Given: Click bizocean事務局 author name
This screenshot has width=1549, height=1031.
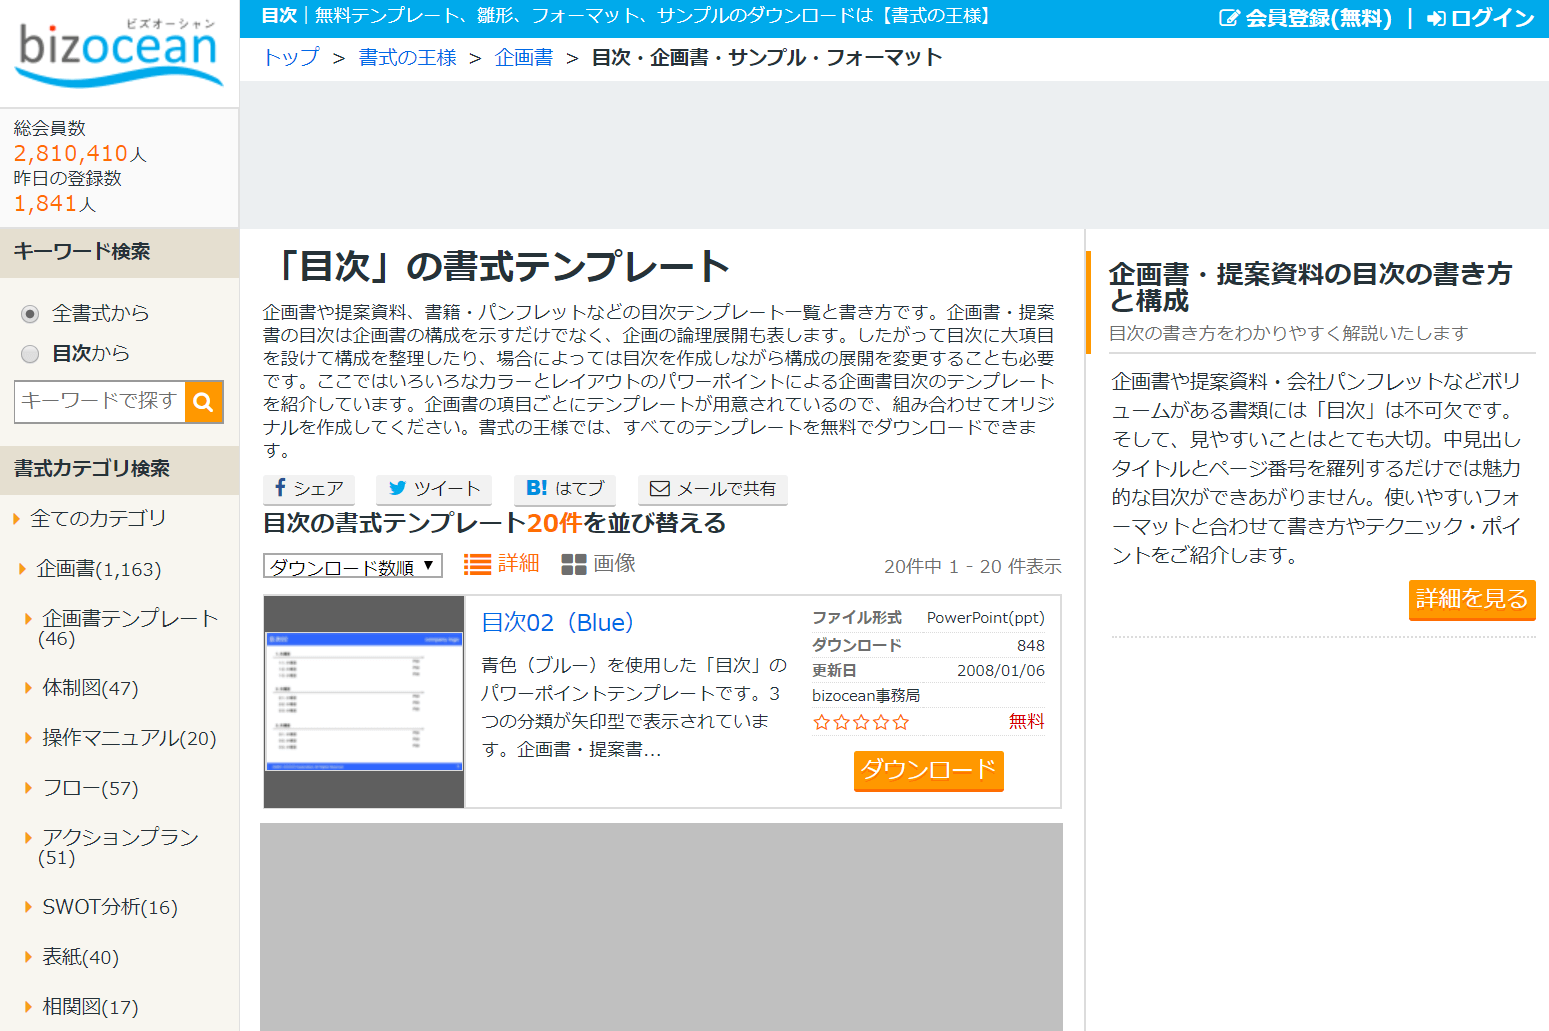Looking at the screenshot, I should click(866, 695).
